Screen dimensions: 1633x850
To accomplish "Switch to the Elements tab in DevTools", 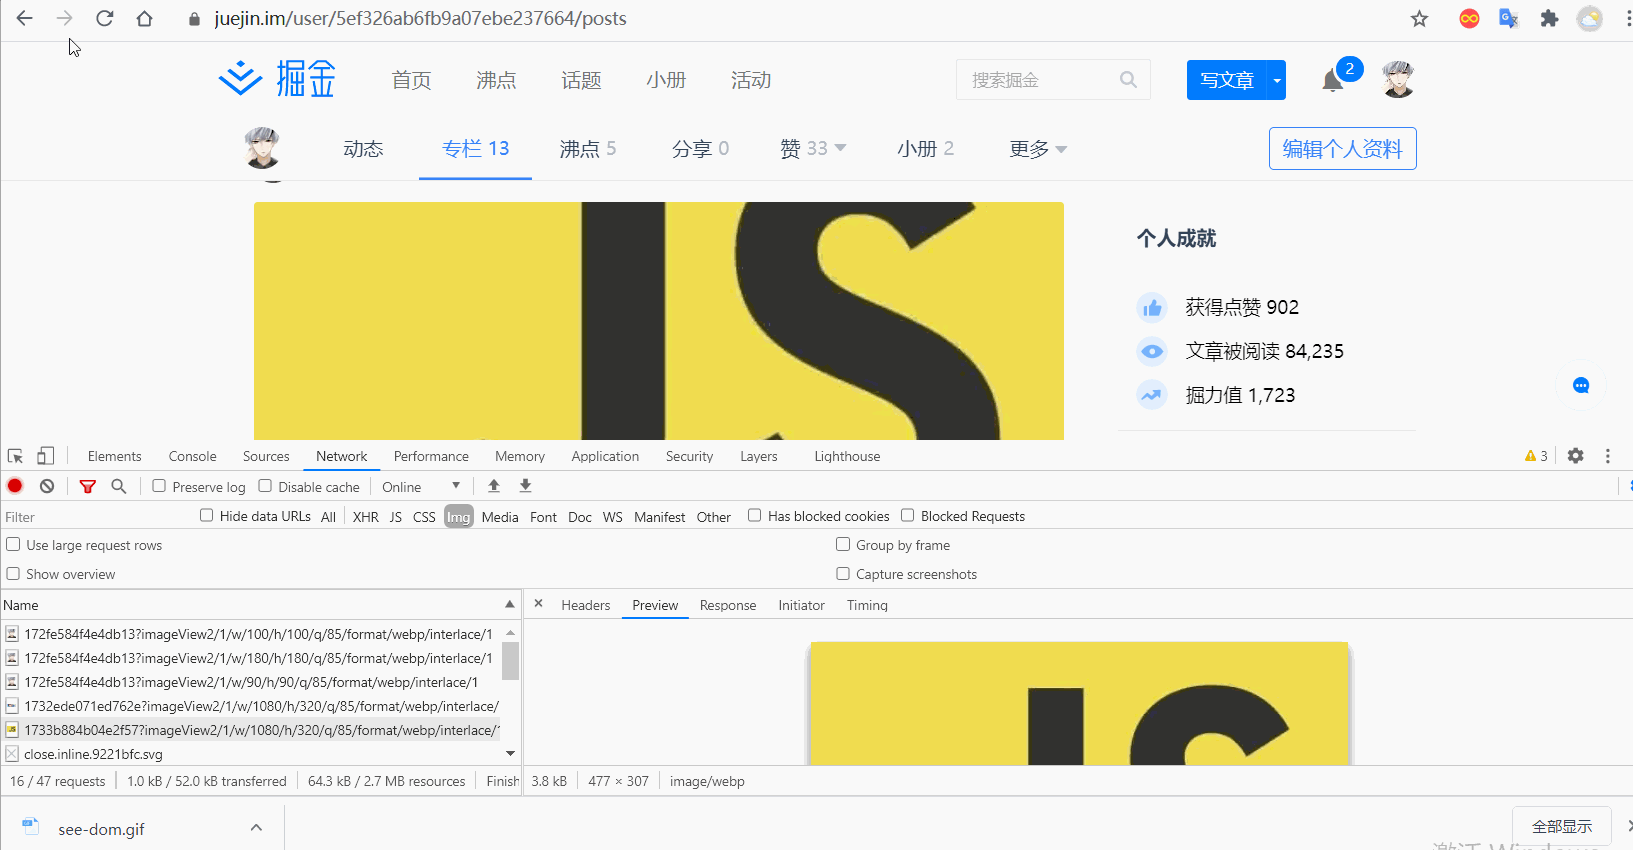I will [115, 456].
